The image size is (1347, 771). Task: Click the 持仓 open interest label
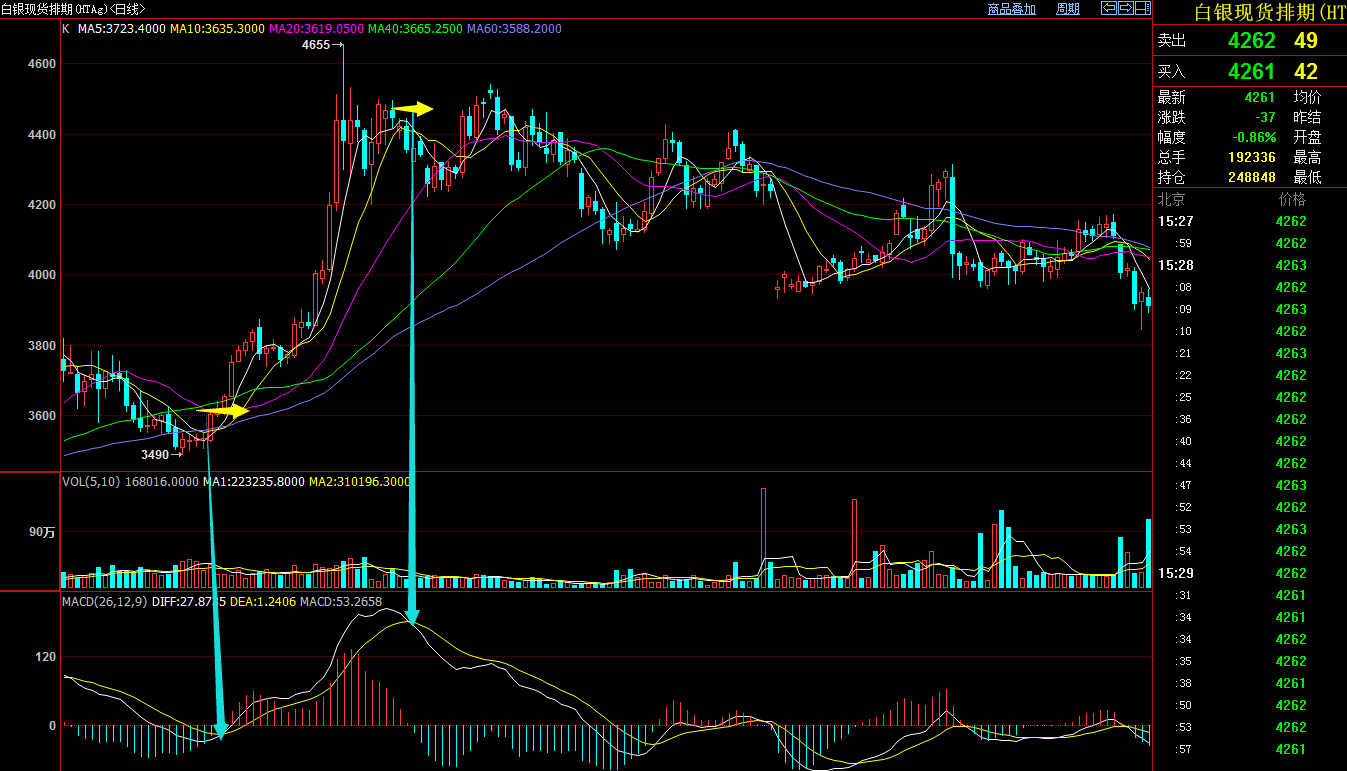coord(1171,178)
